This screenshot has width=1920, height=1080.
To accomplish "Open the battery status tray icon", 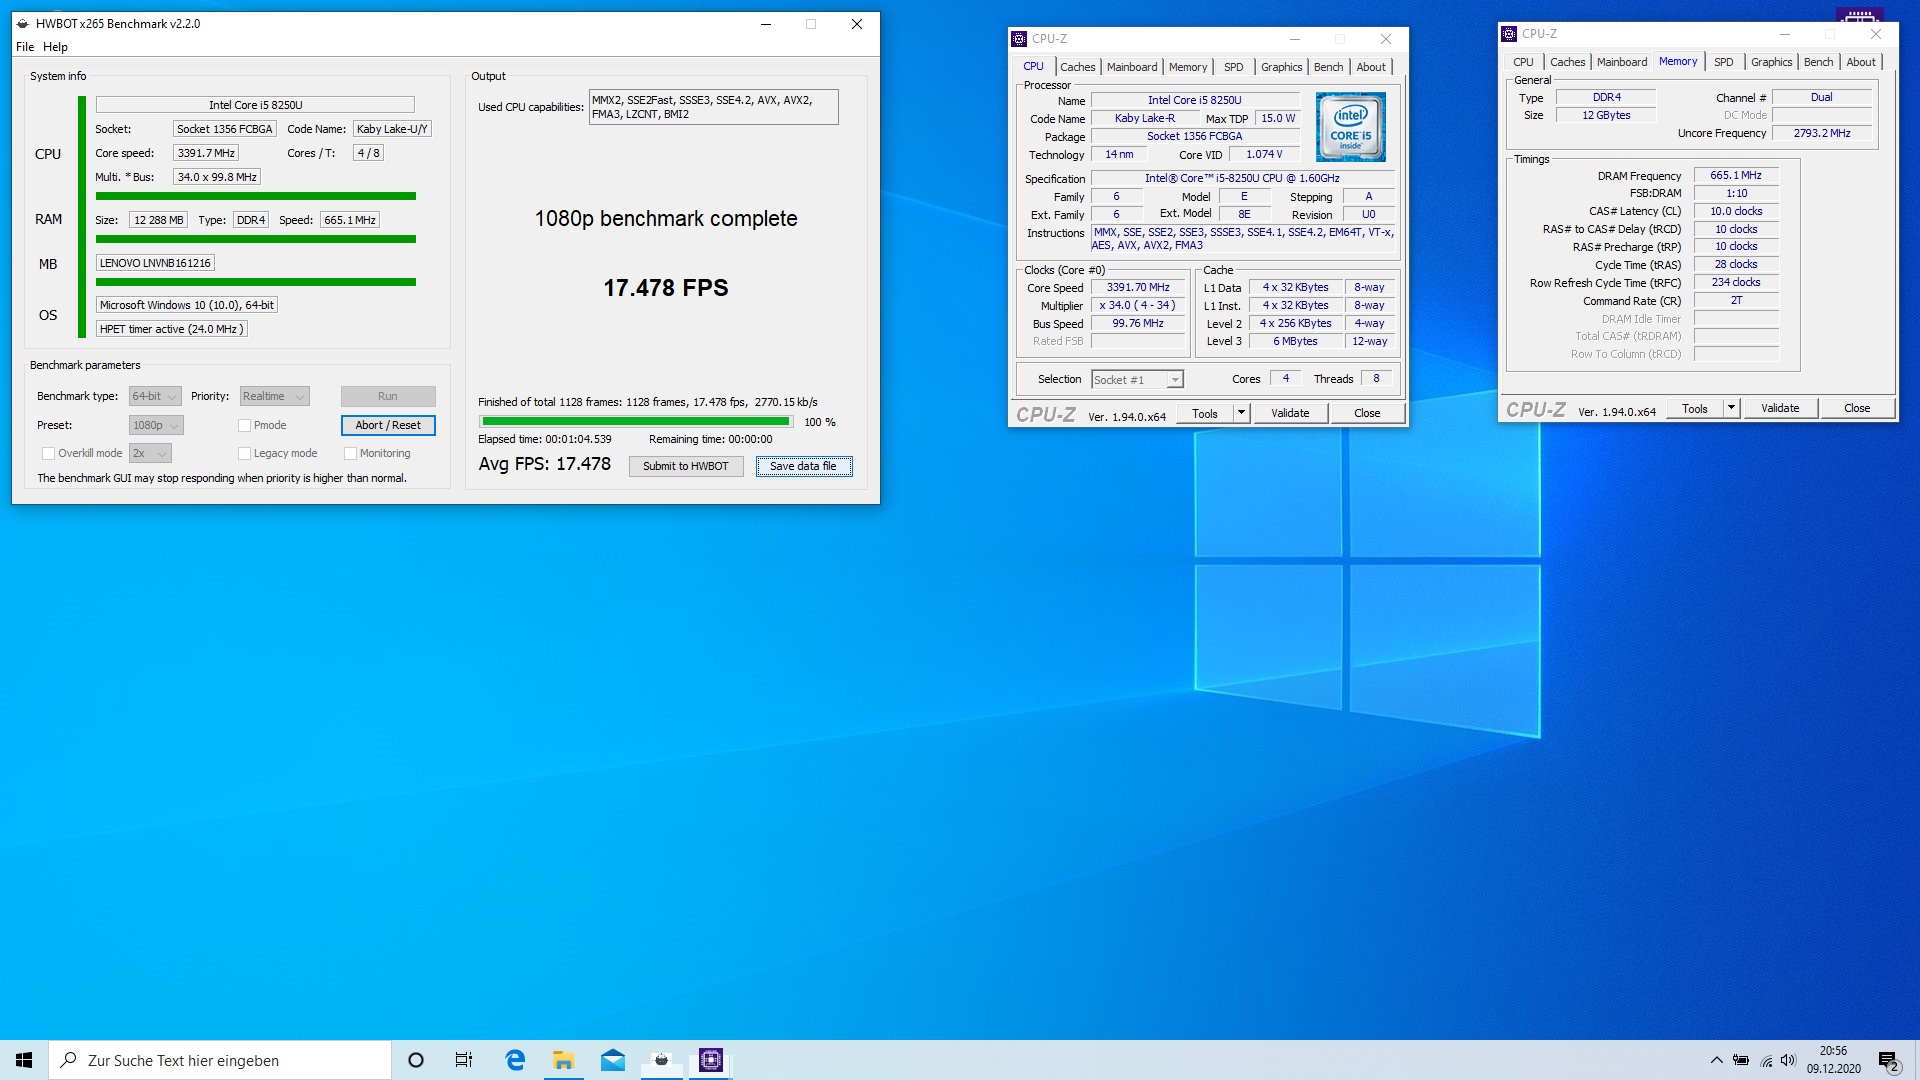I will (1741, 1061).
